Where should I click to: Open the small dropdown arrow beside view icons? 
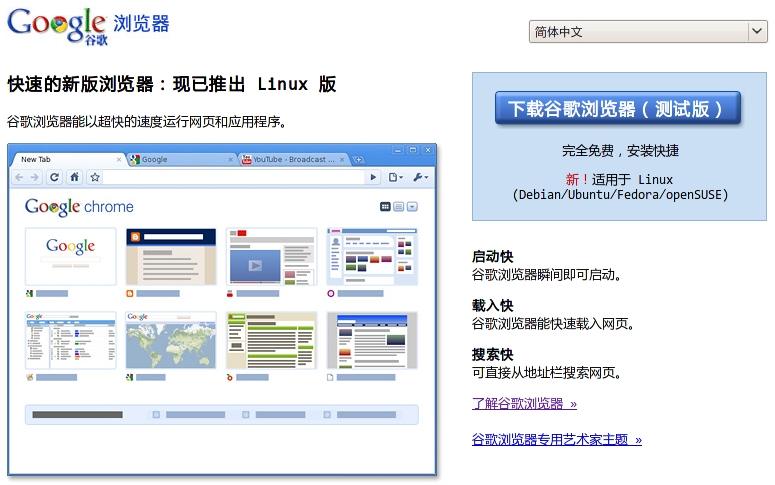[x=412, y=207]
